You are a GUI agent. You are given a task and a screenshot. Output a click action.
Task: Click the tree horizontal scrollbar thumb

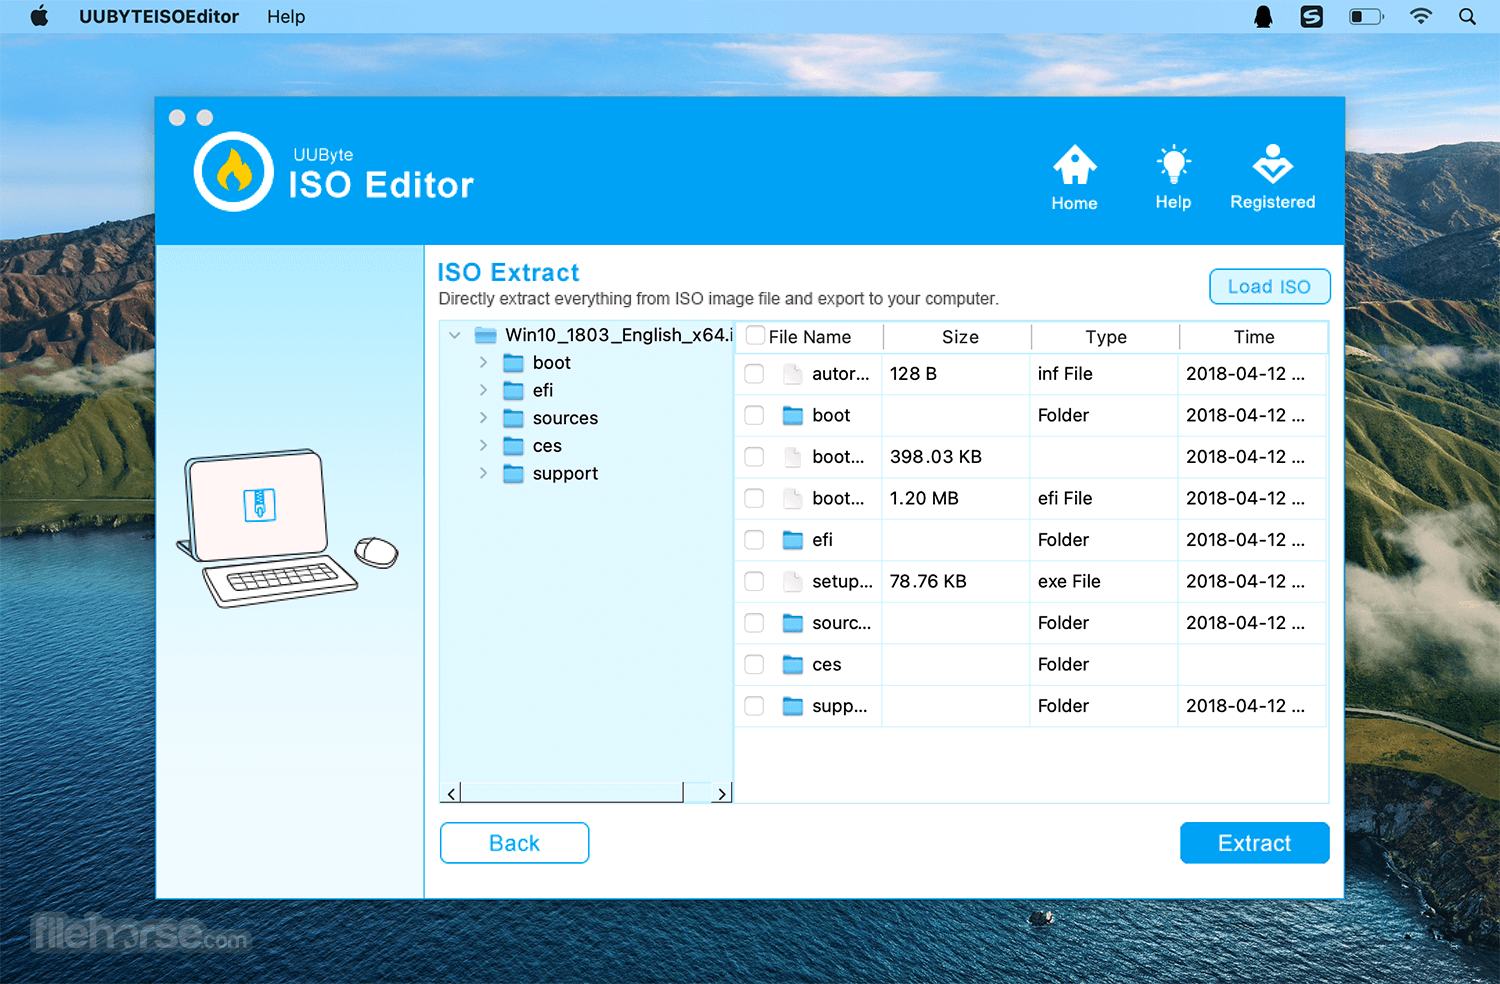572,793
